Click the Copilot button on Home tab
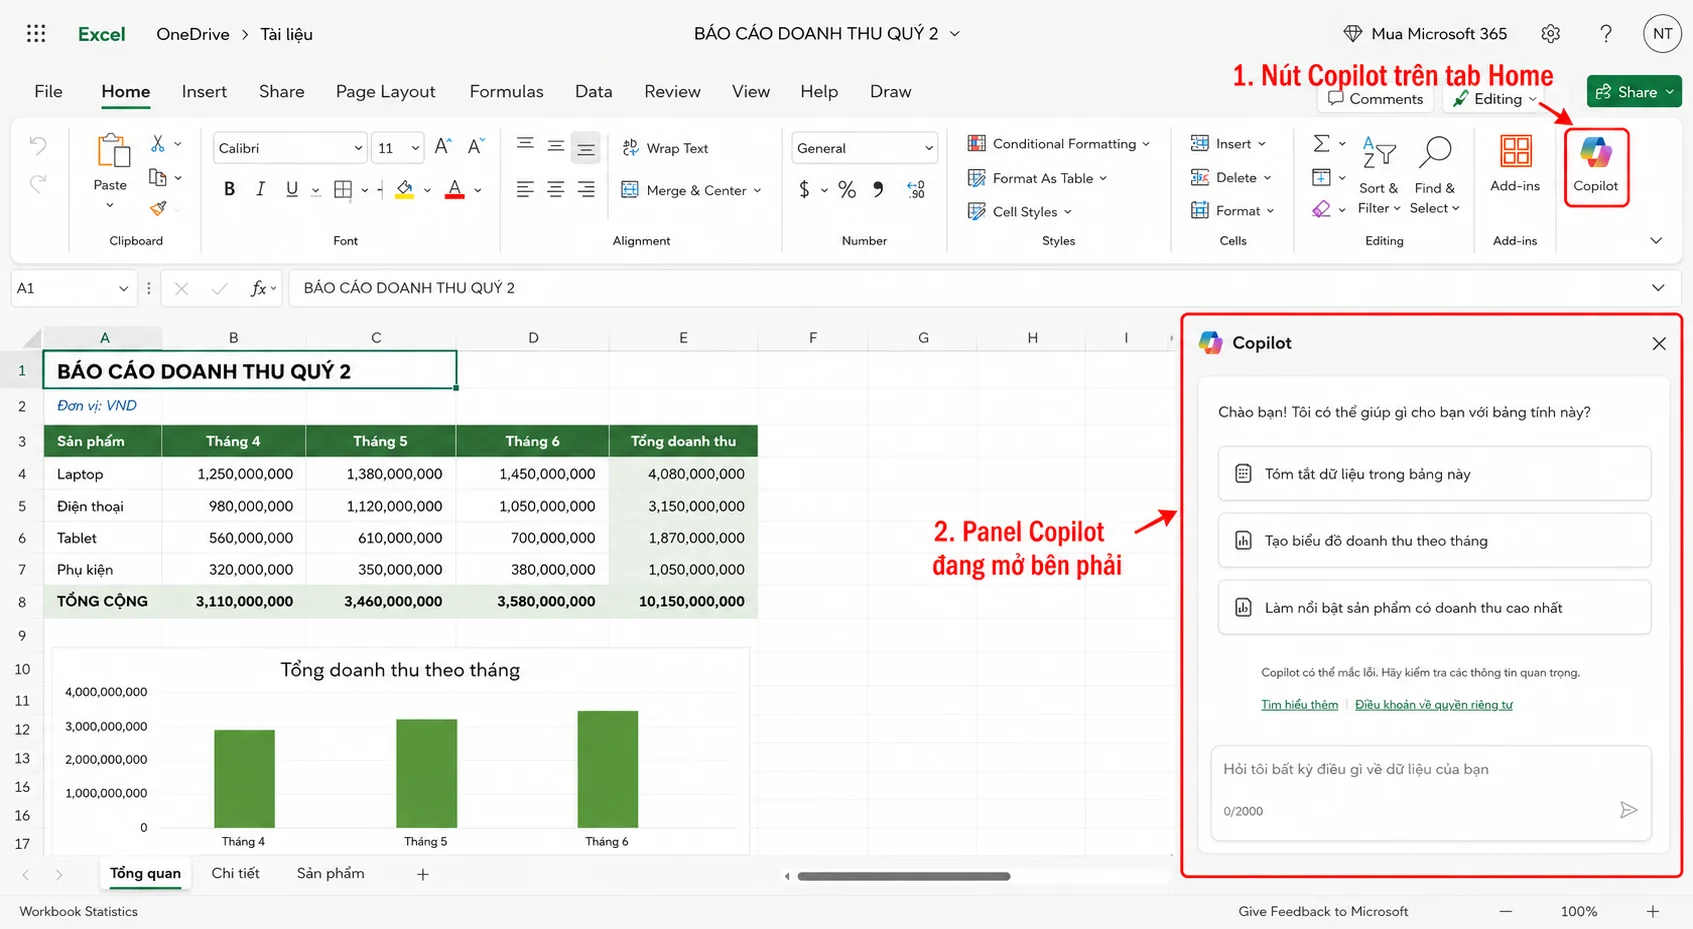The height and width of the screenshot is (929, 1693). click(x=1596, y=167)
